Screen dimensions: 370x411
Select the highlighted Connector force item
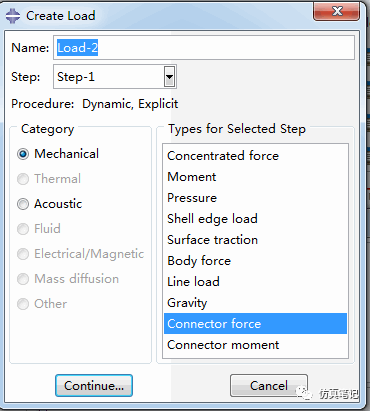click(x=255, y=324)
